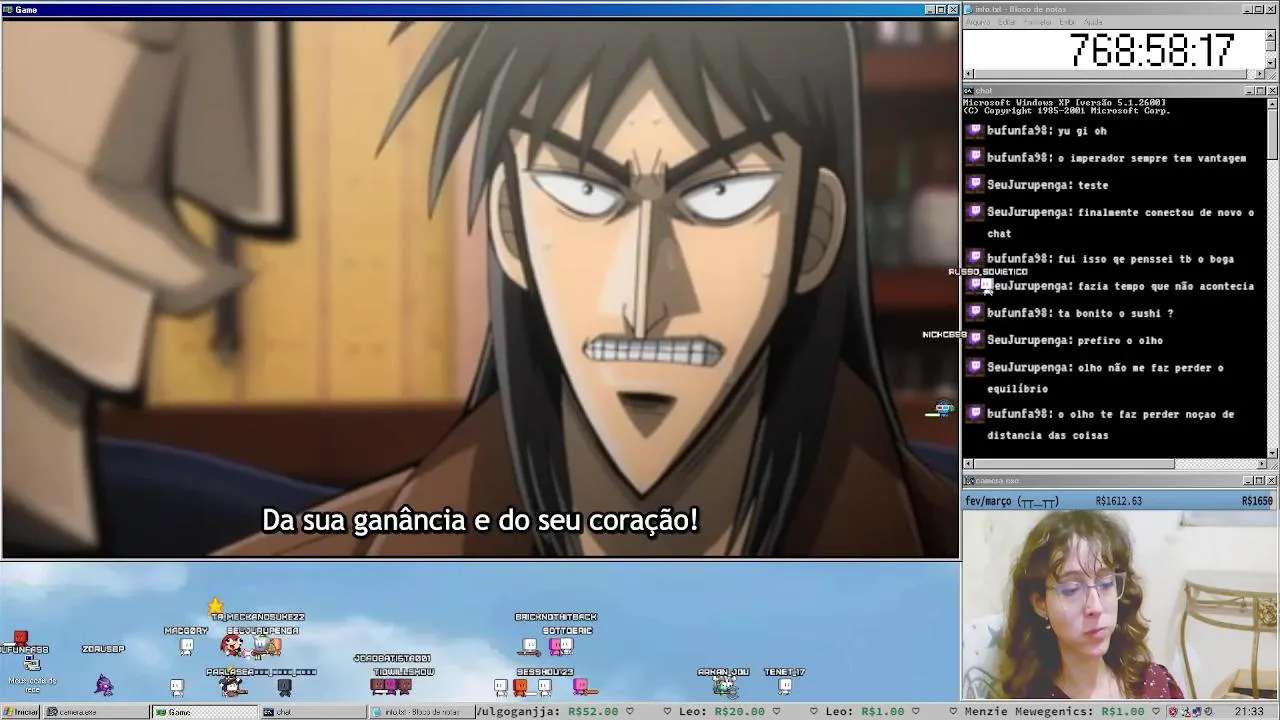Click the TENET_17 white avatar
Image resolution: width=1280 pixels, height=720 pixels.
click(x=785, y=686)
